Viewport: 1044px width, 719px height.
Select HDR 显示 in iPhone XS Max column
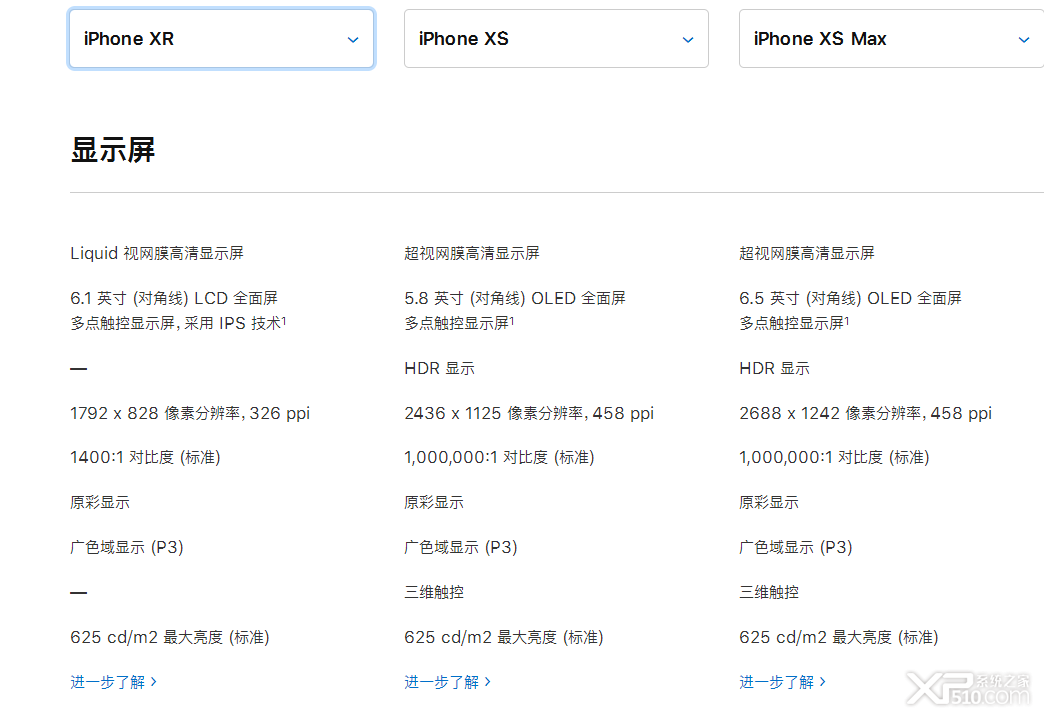[x=774, y=368]
